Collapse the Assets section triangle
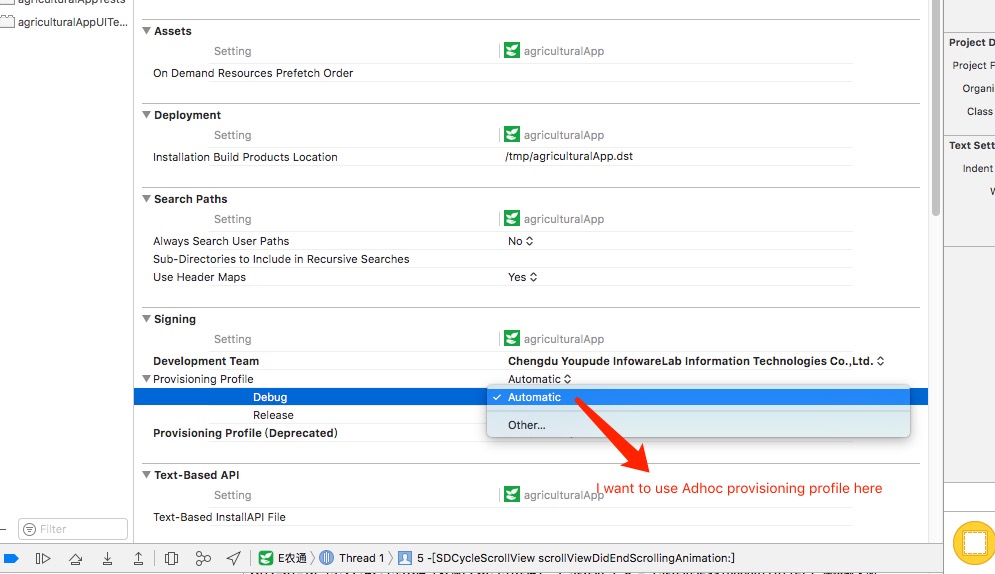 coord(147,30)
